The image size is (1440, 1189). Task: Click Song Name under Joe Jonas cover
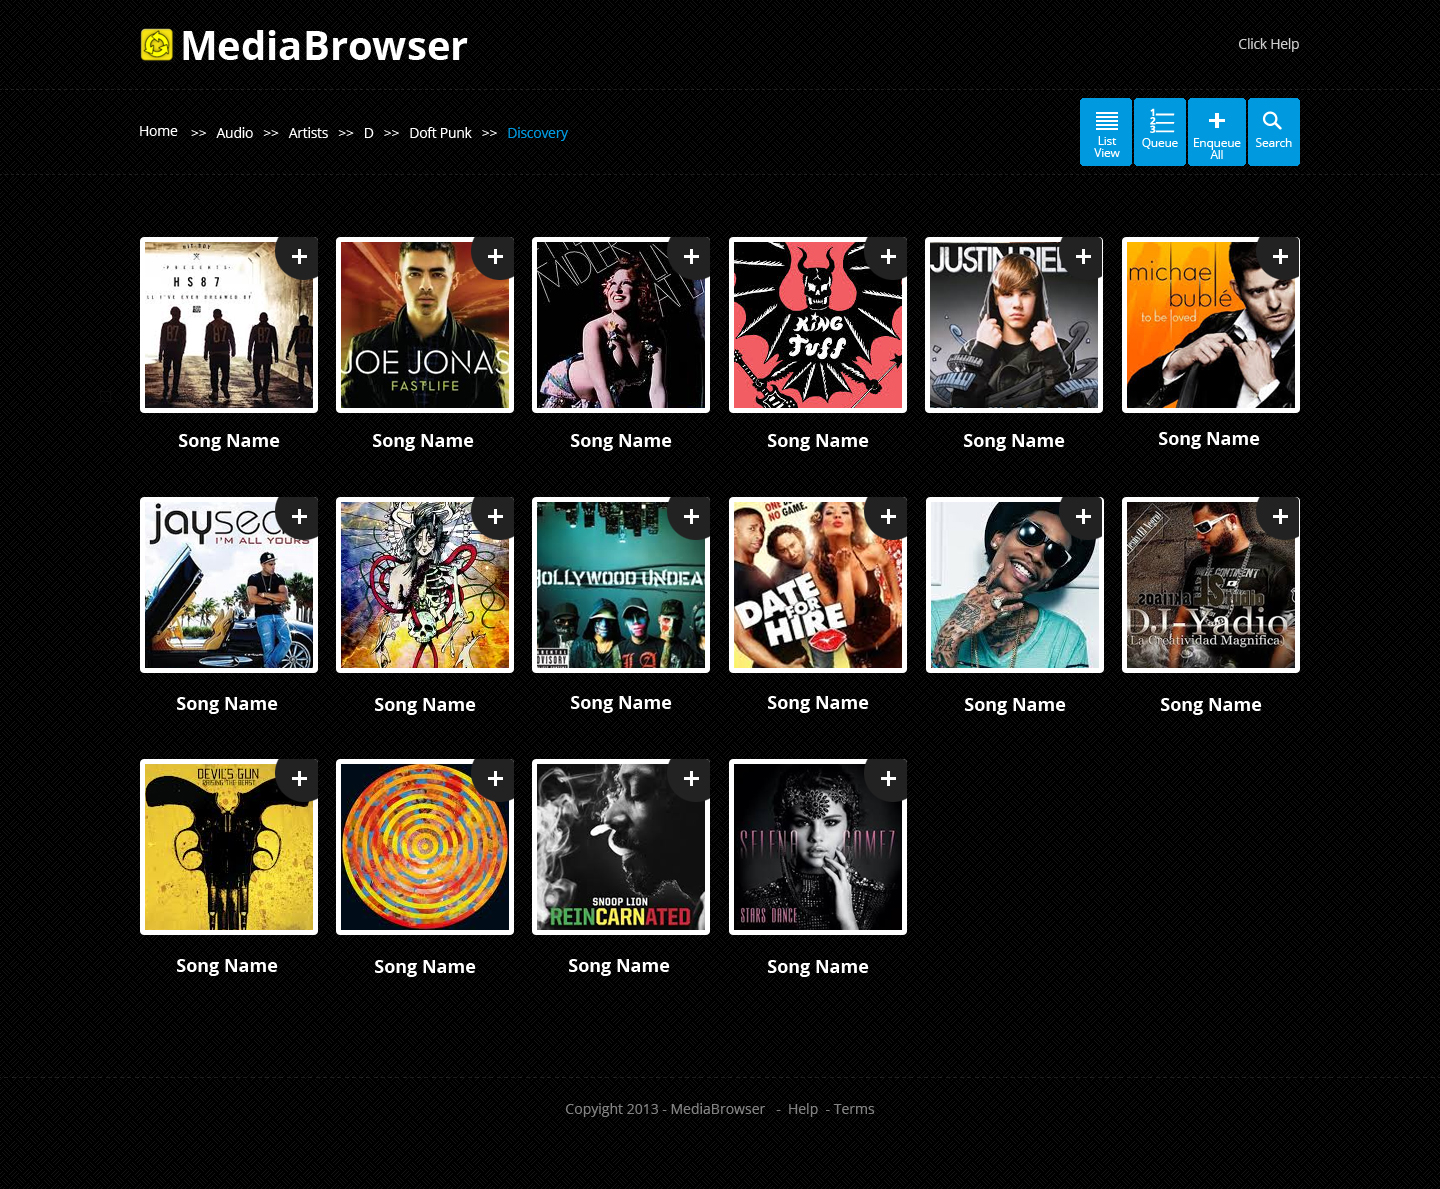[x=423, y=441]
